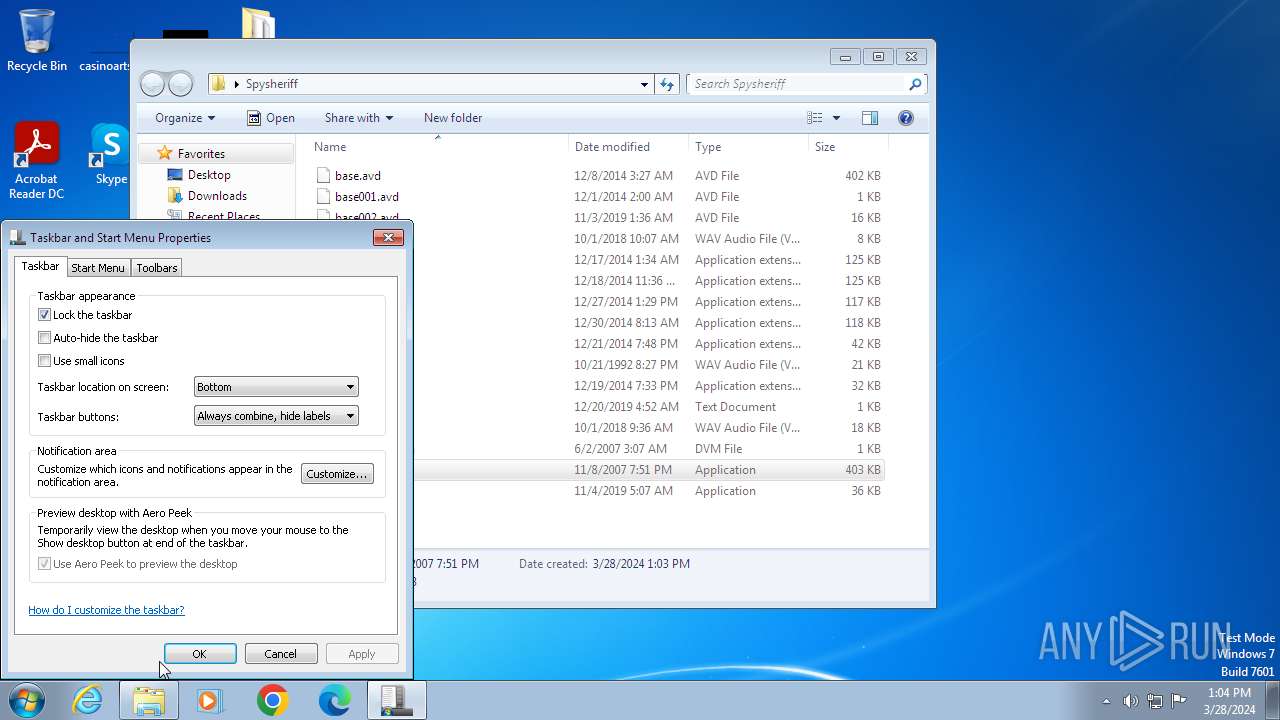Viewport: 1280px width, 720px height.
Task: Switch to the Toolbars tab
Action: (x=157, y=268)
